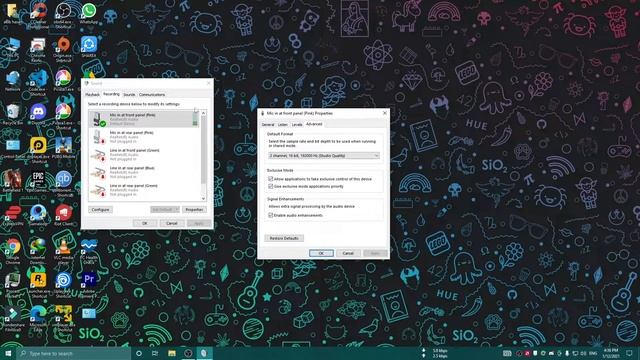This screenshot has width=640, height=360.
Task: Open Communications tab in Sound window
Action: click(x=152, y=95)
